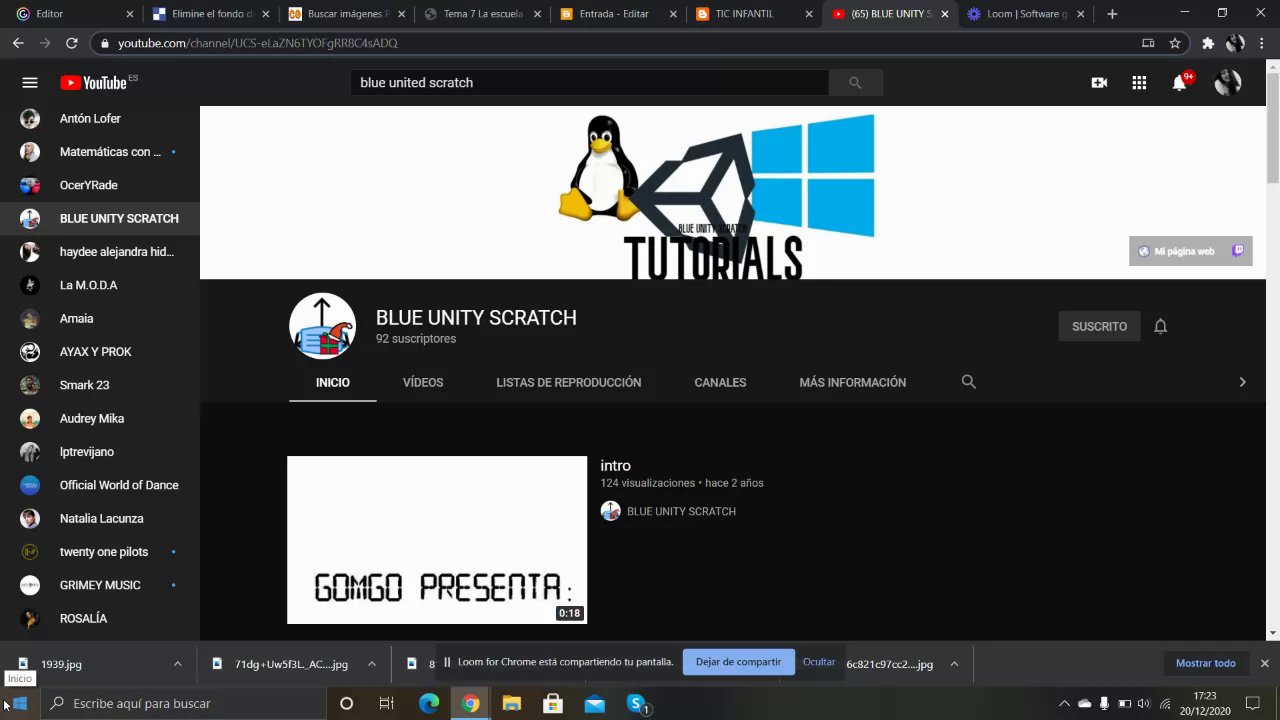Search within channel magnifier icon
The height and width of the screenshot is (720, 1280).
[x=968, y=382]
